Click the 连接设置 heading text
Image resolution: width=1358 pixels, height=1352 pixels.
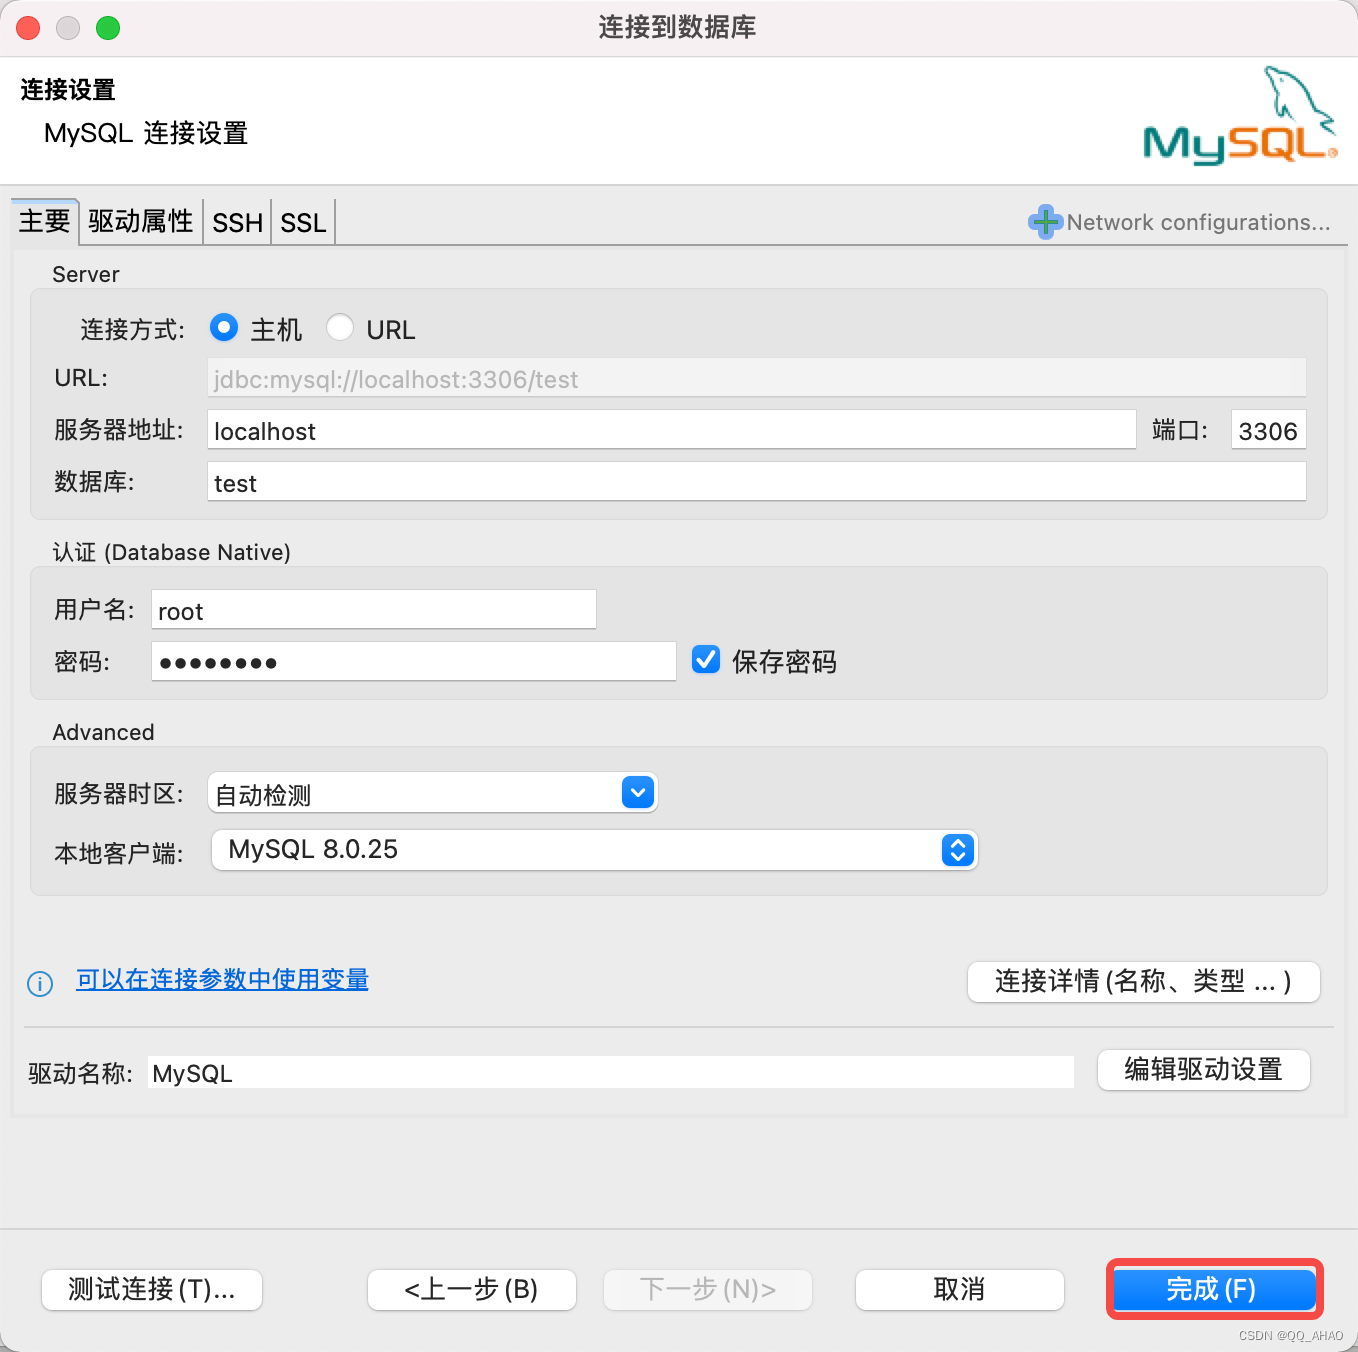[68, 90]
